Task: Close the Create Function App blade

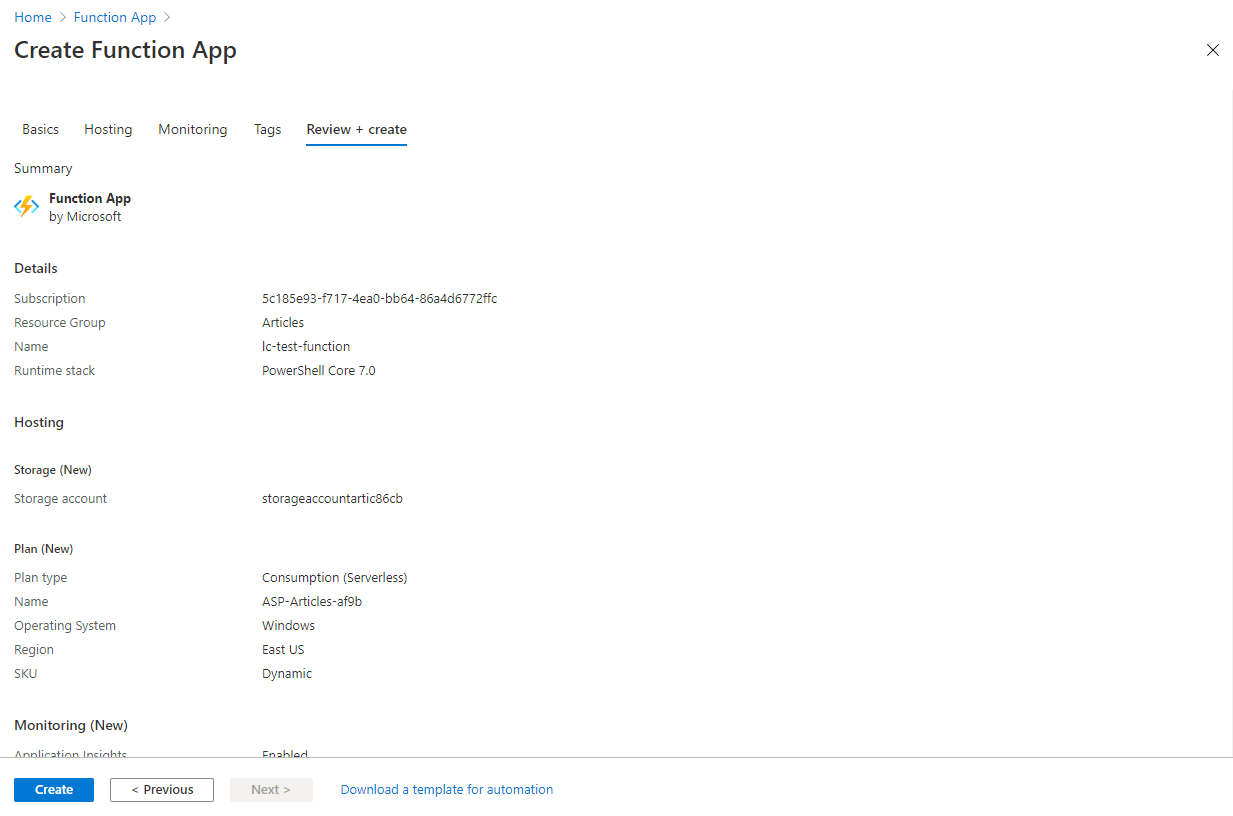Action: tap(1212, 49)
